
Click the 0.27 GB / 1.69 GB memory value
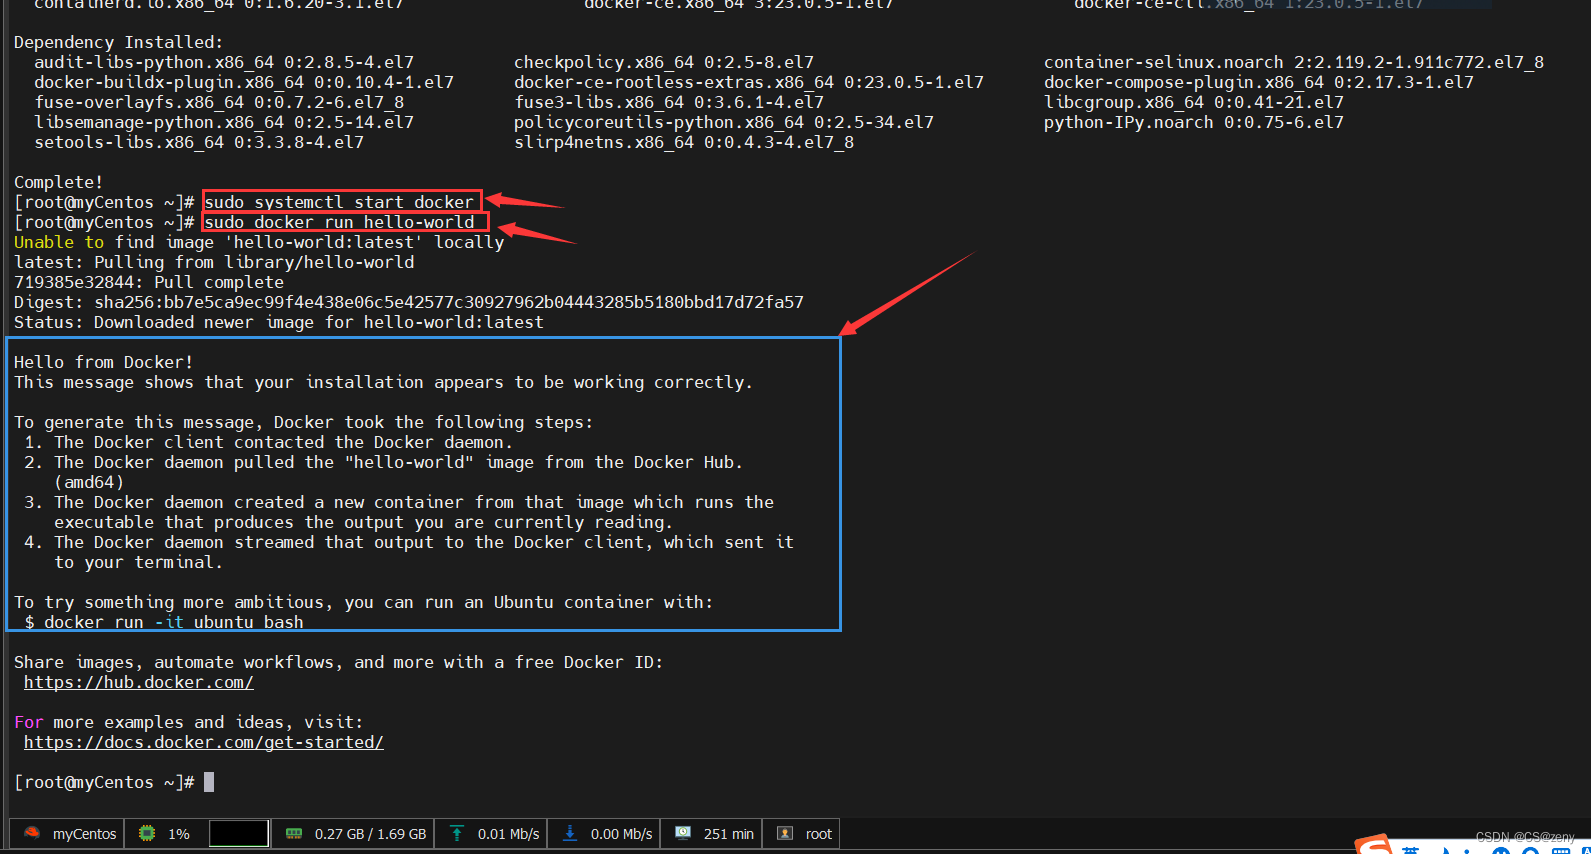(370, 834)
